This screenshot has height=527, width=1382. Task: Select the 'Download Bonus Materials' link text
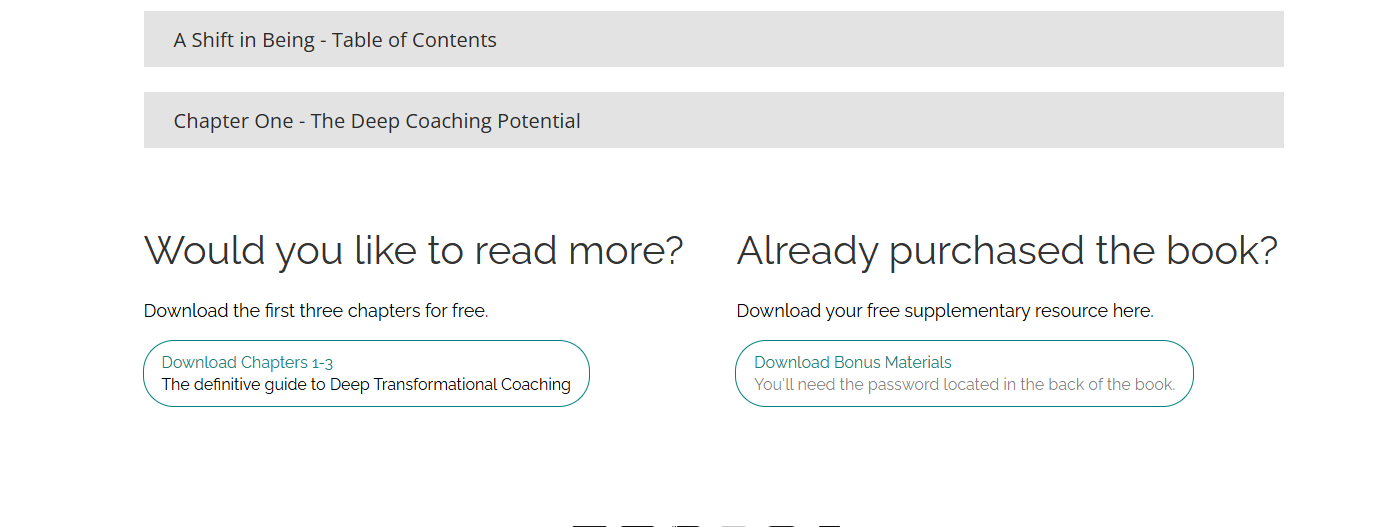853,362
